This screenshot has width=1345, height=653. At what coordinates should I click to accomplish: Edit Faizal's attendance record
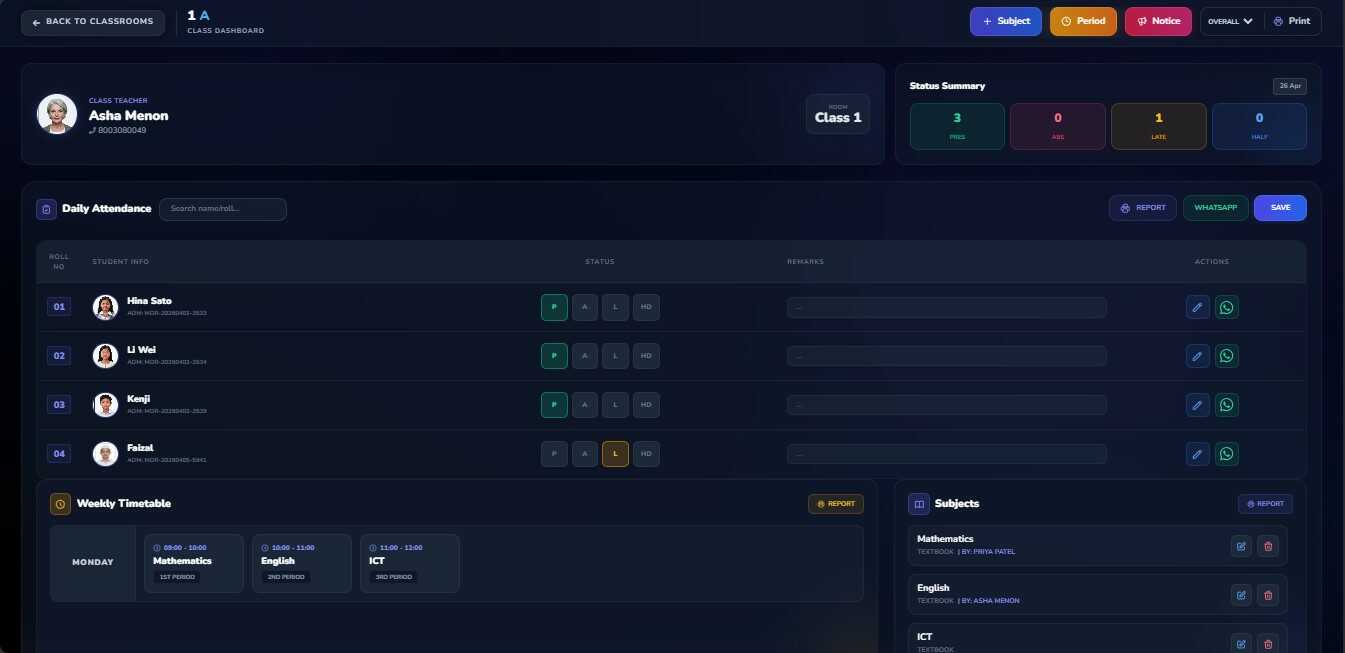[x=1197, y=454]
